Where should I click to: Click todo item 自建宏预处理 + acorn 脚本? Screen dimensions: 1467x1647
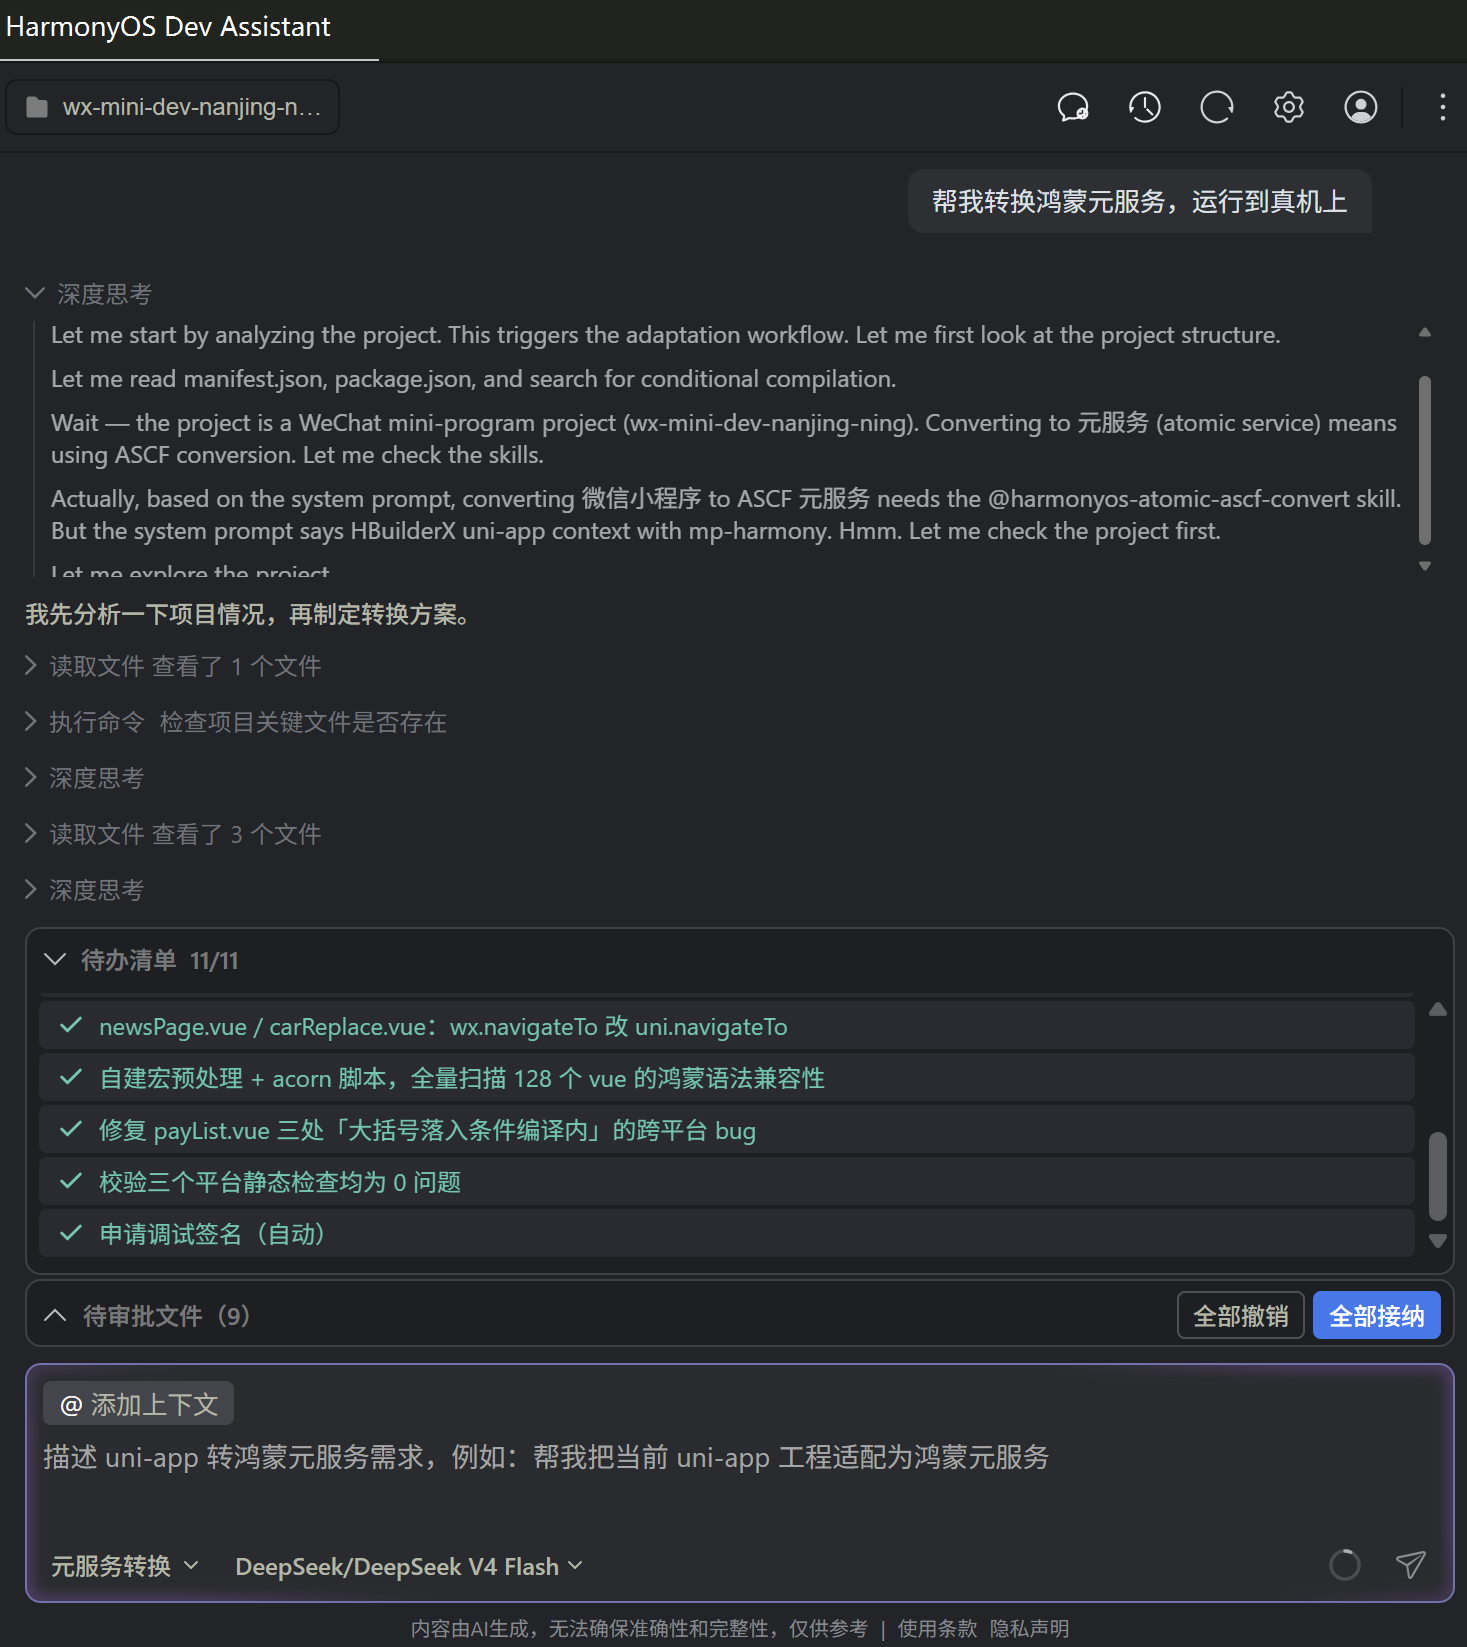(727, 1078)
